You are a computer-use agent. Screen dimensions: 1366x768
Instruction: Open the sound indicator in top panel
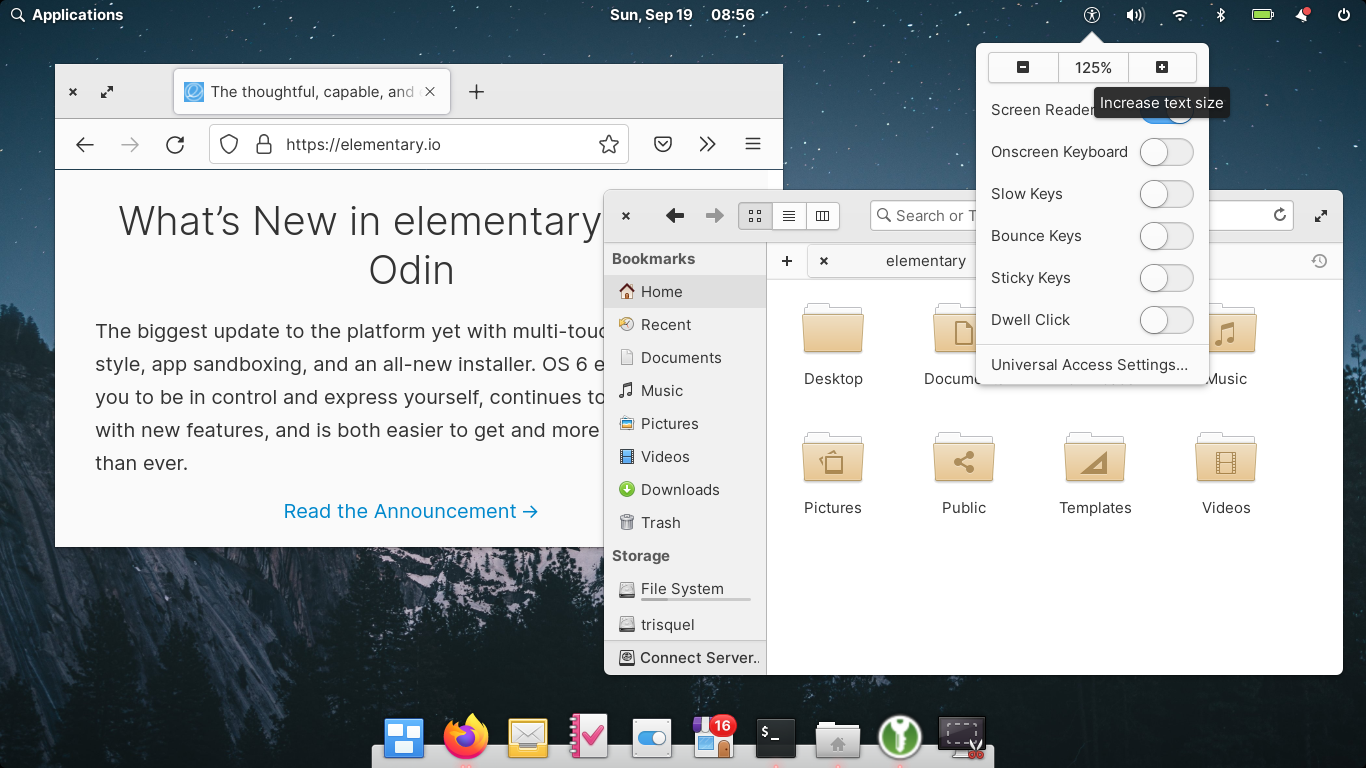pos(1135,15)
